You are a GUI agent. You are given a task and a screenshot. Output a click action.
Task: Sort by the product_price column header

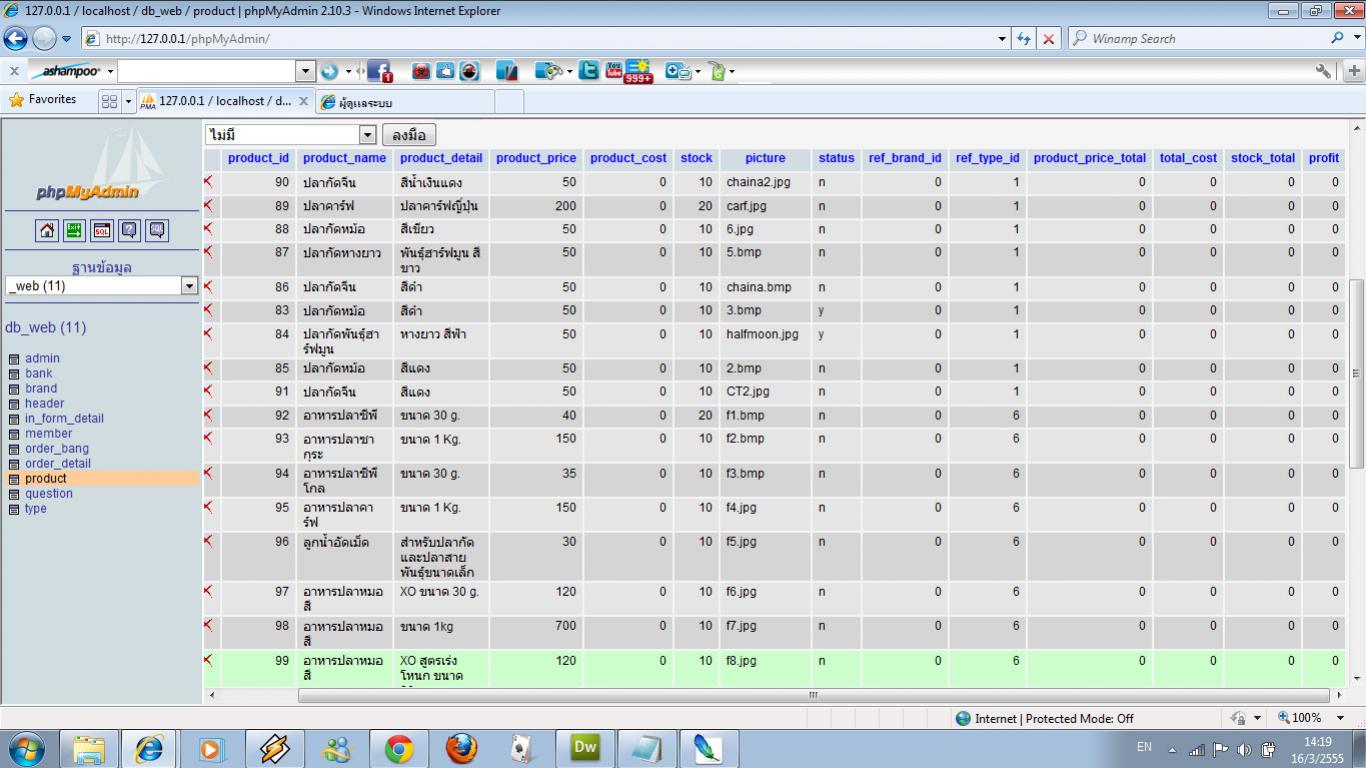(x=535, y=158)
